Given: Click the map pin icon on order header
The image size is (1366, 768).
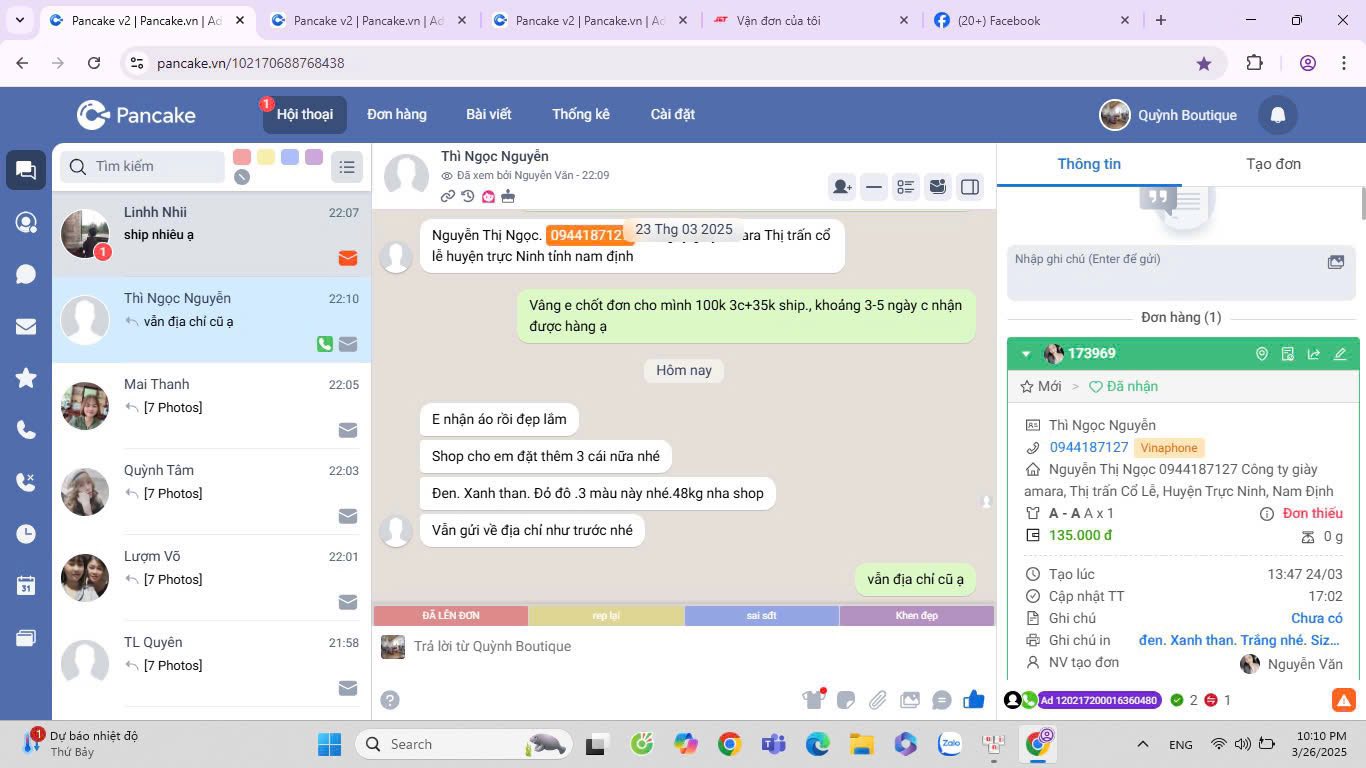Looking at the screenshot, I should (1262, 354).
